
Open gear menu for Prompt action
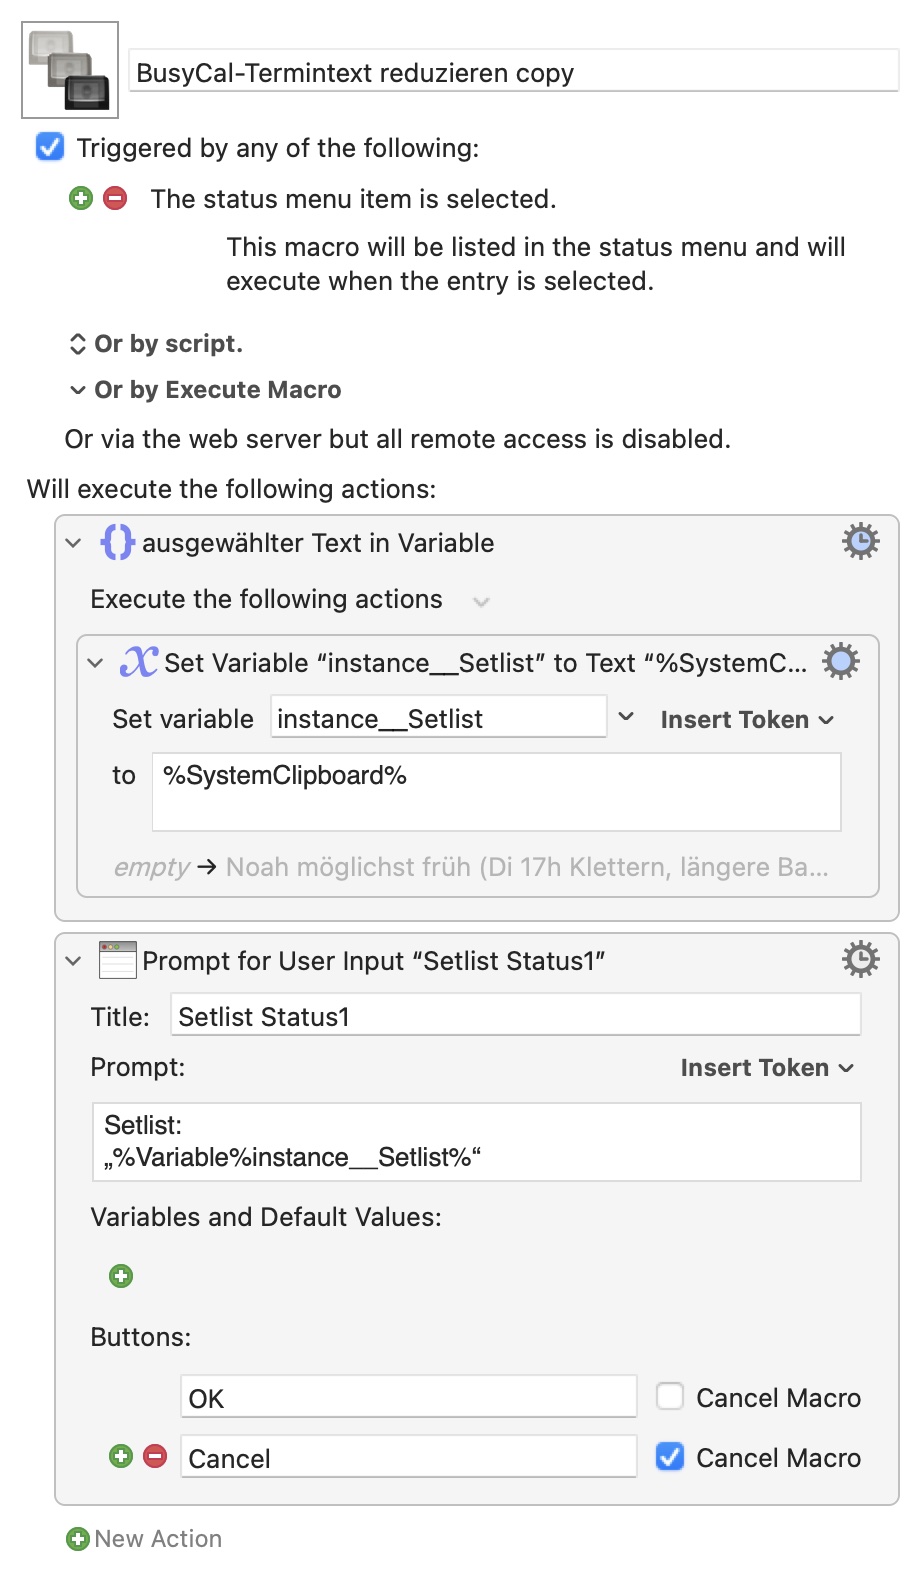(x=860, y=960)
